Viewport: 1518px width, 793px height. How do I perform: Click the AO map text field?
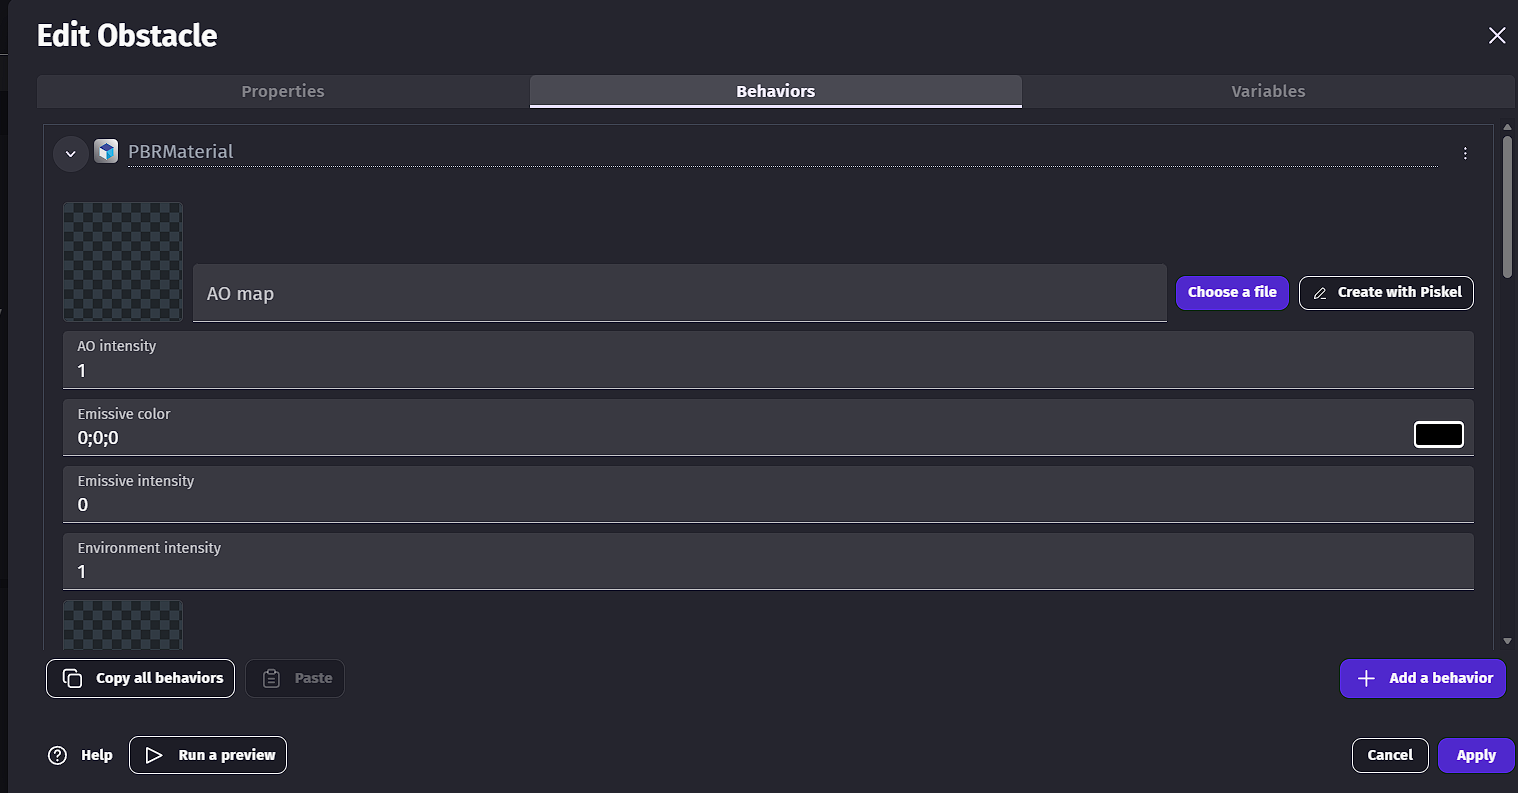pos(679,294)
